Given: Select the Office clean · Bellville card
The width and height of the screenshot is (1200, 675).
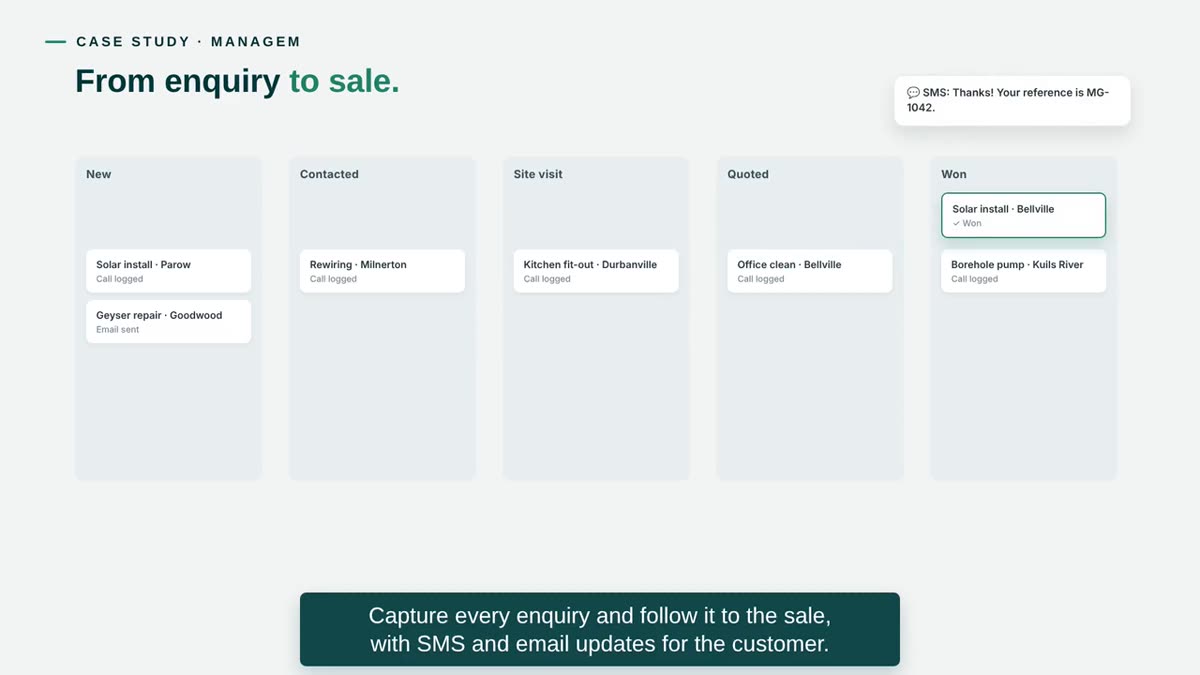Looking at the screenshot, I should click(x=810, y=271).
